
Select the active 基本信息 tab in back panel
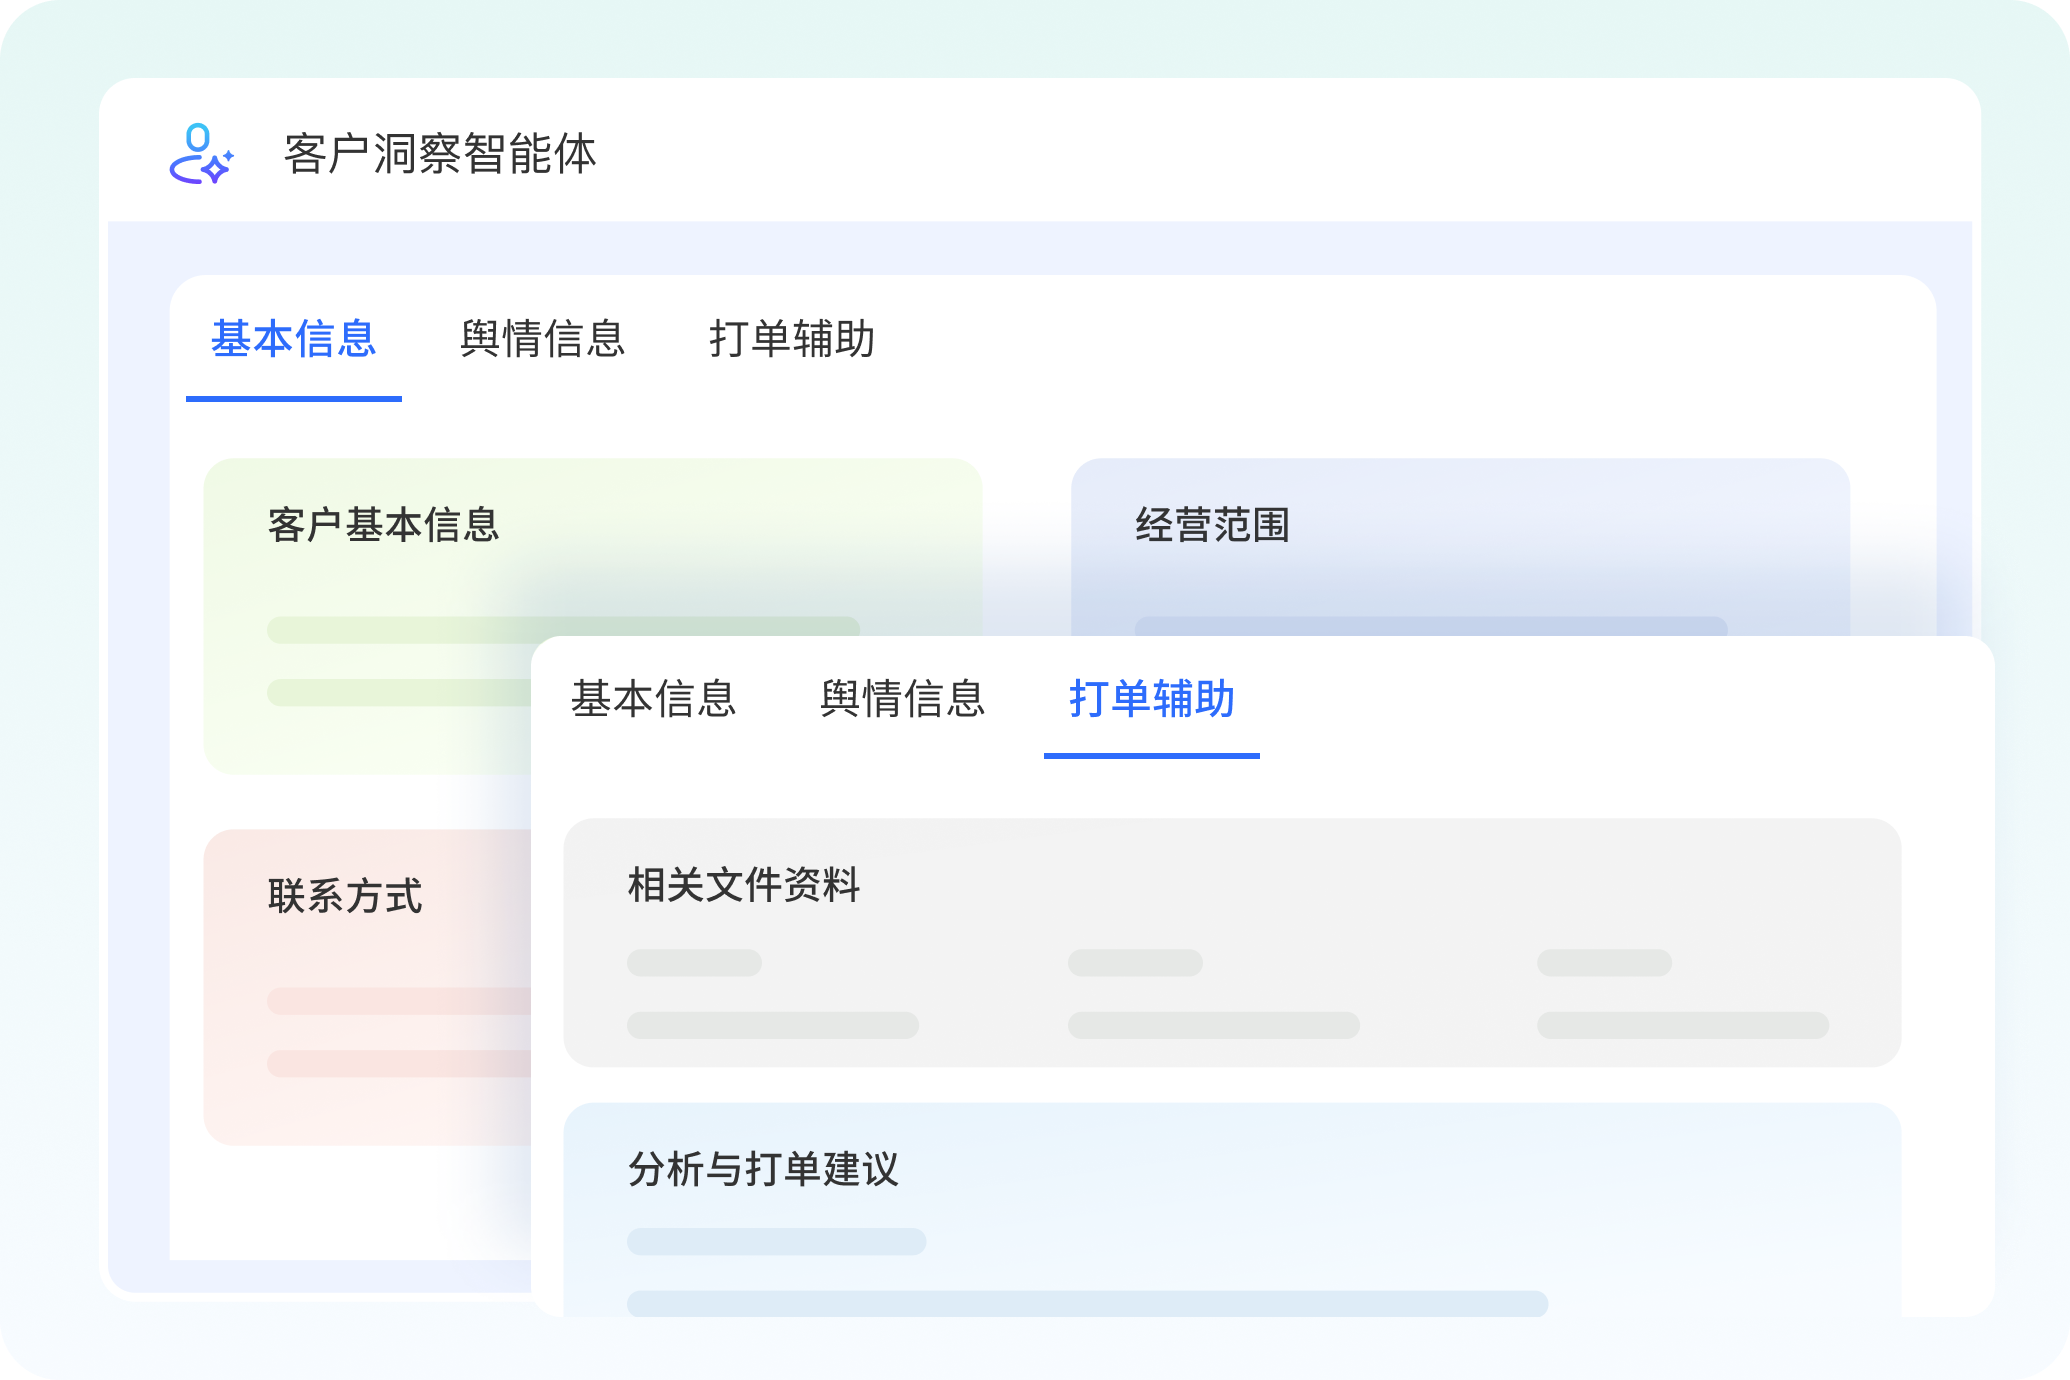[293, 339]
